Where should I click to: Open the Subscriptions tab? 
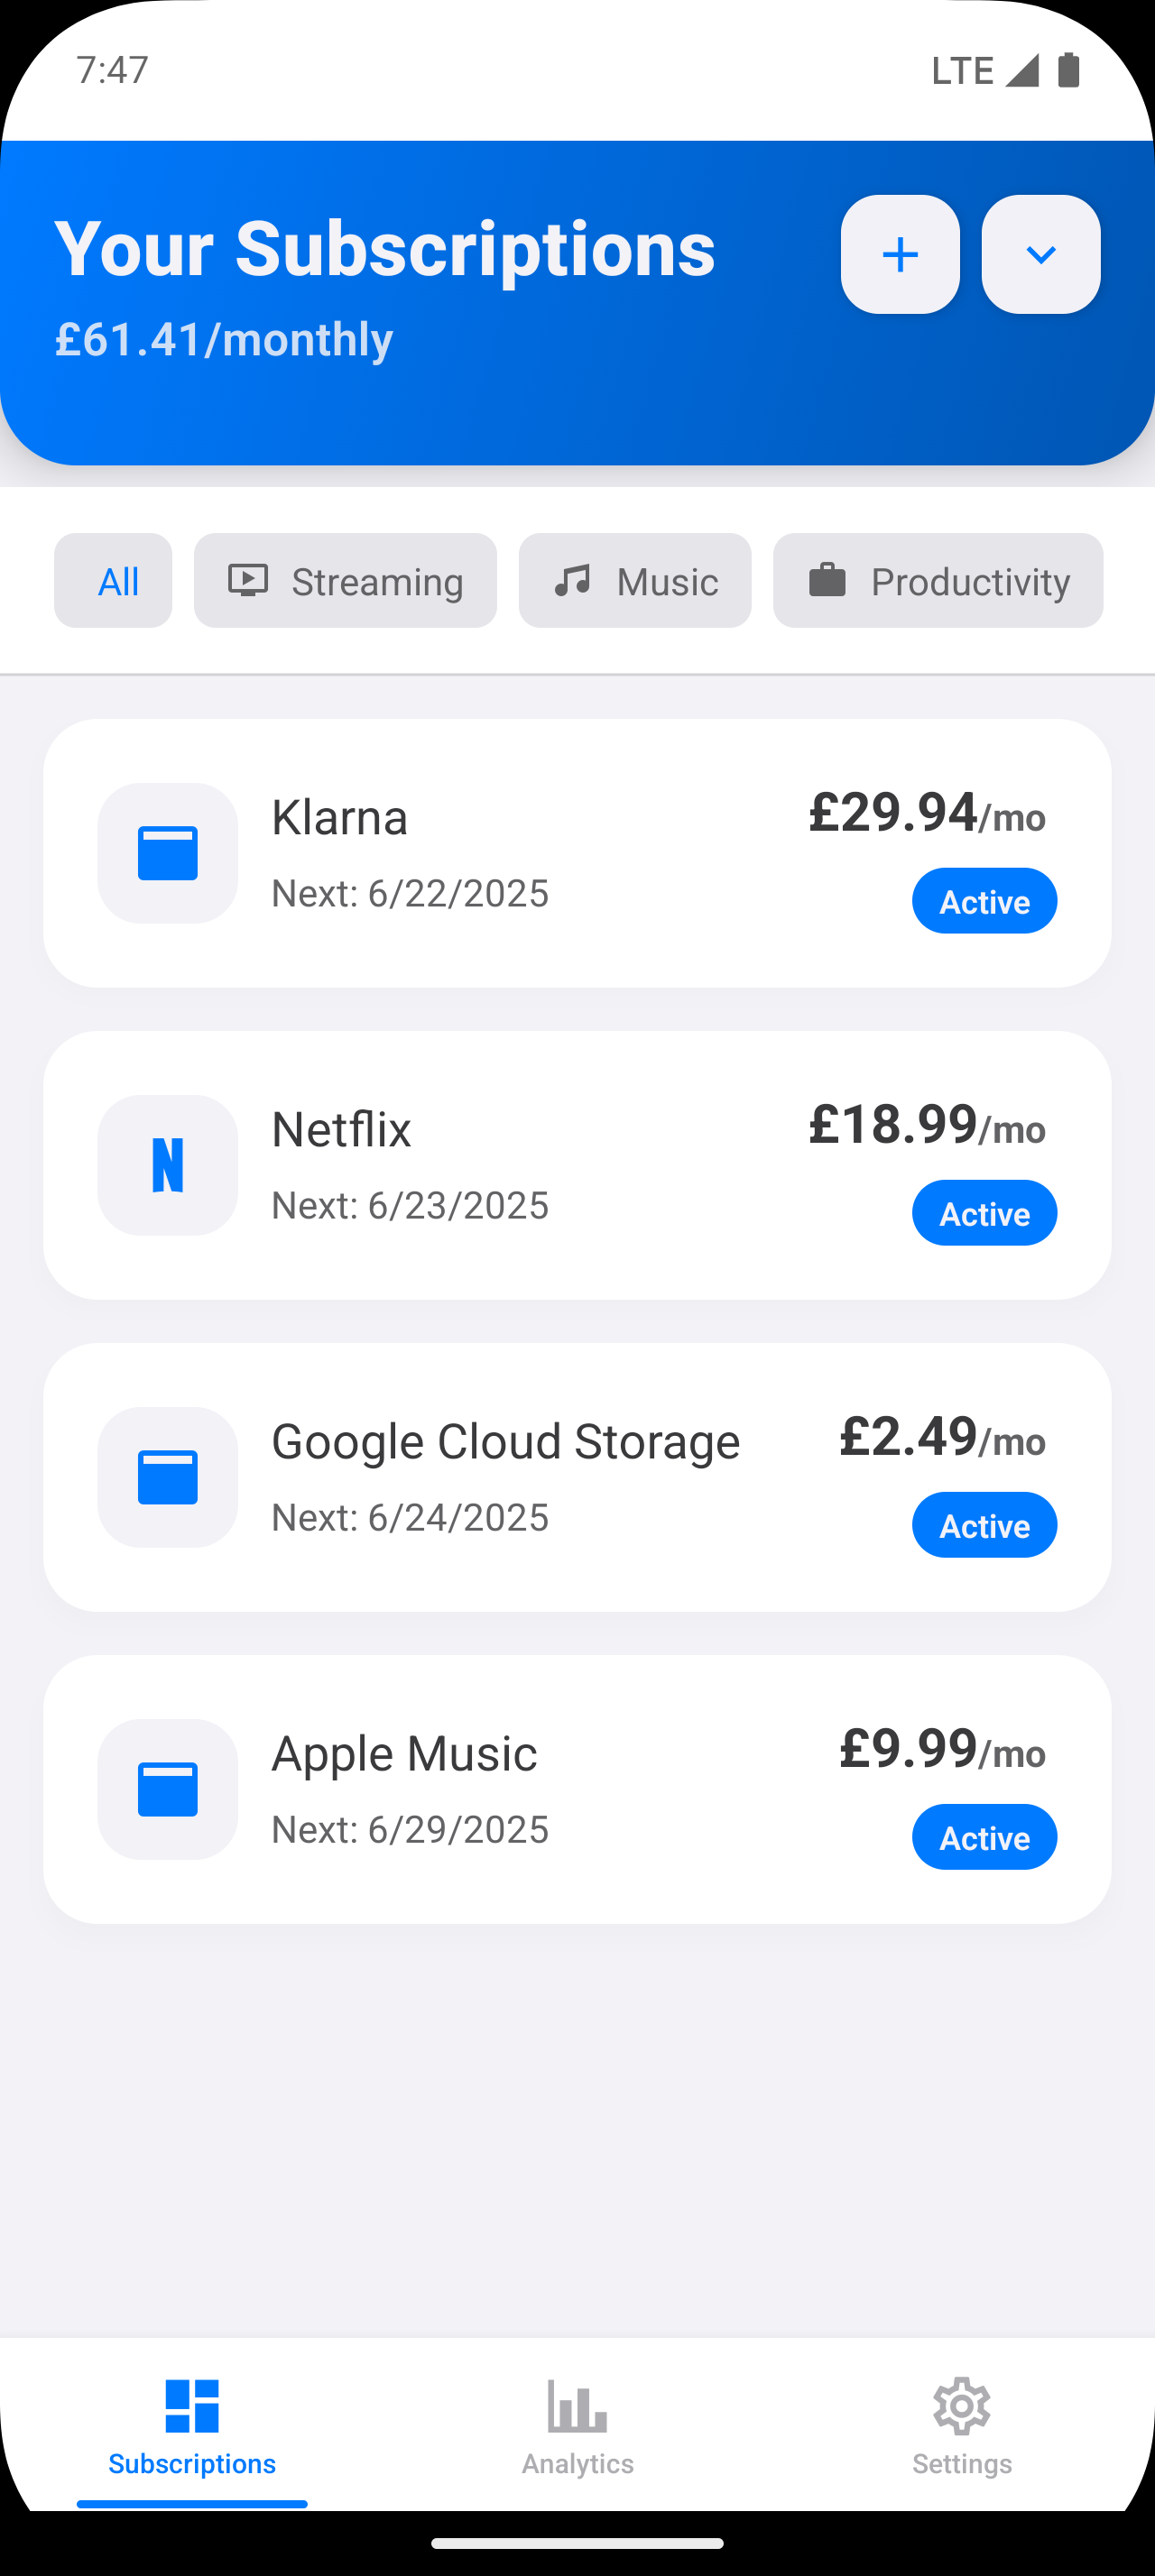click(x=192, y=2424)
